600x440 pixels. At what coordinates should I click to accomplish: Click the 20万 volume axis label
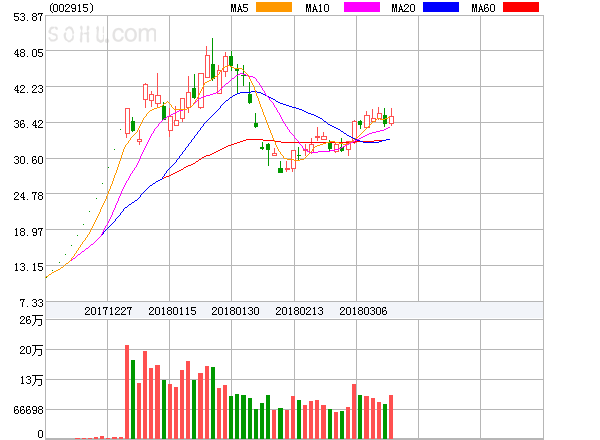31,350
